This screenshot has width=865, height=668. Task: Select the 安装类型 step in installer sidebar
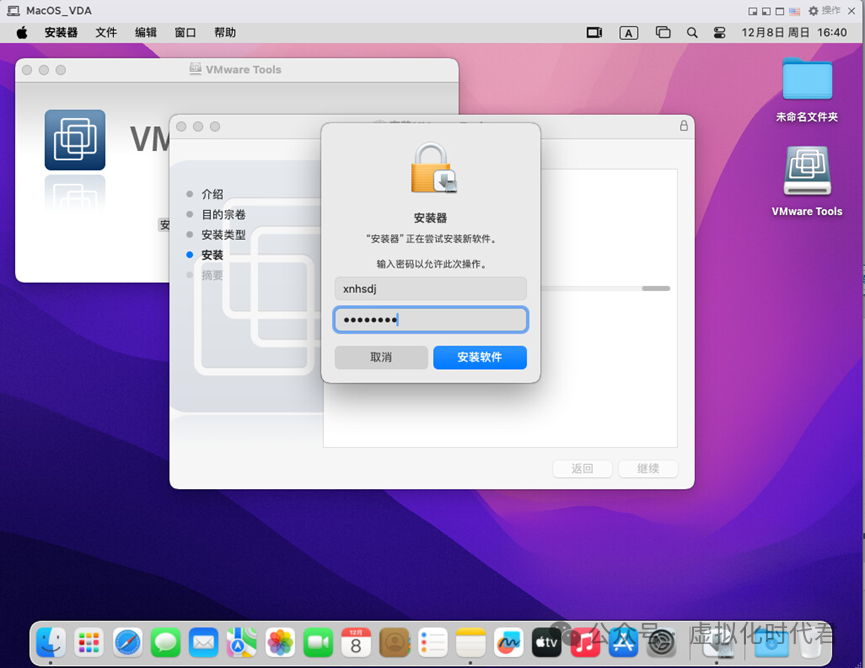click(223, 235)
